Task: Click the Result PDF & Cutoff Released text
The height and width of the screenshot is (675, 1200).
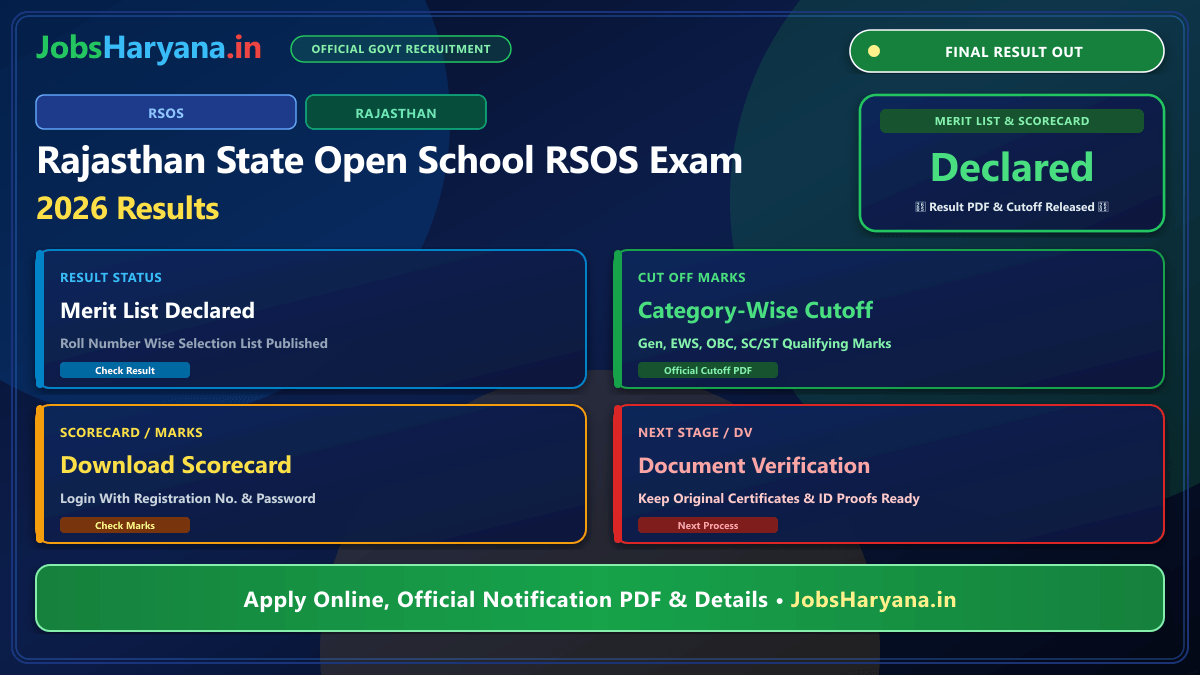Action: coord(1012,207)
